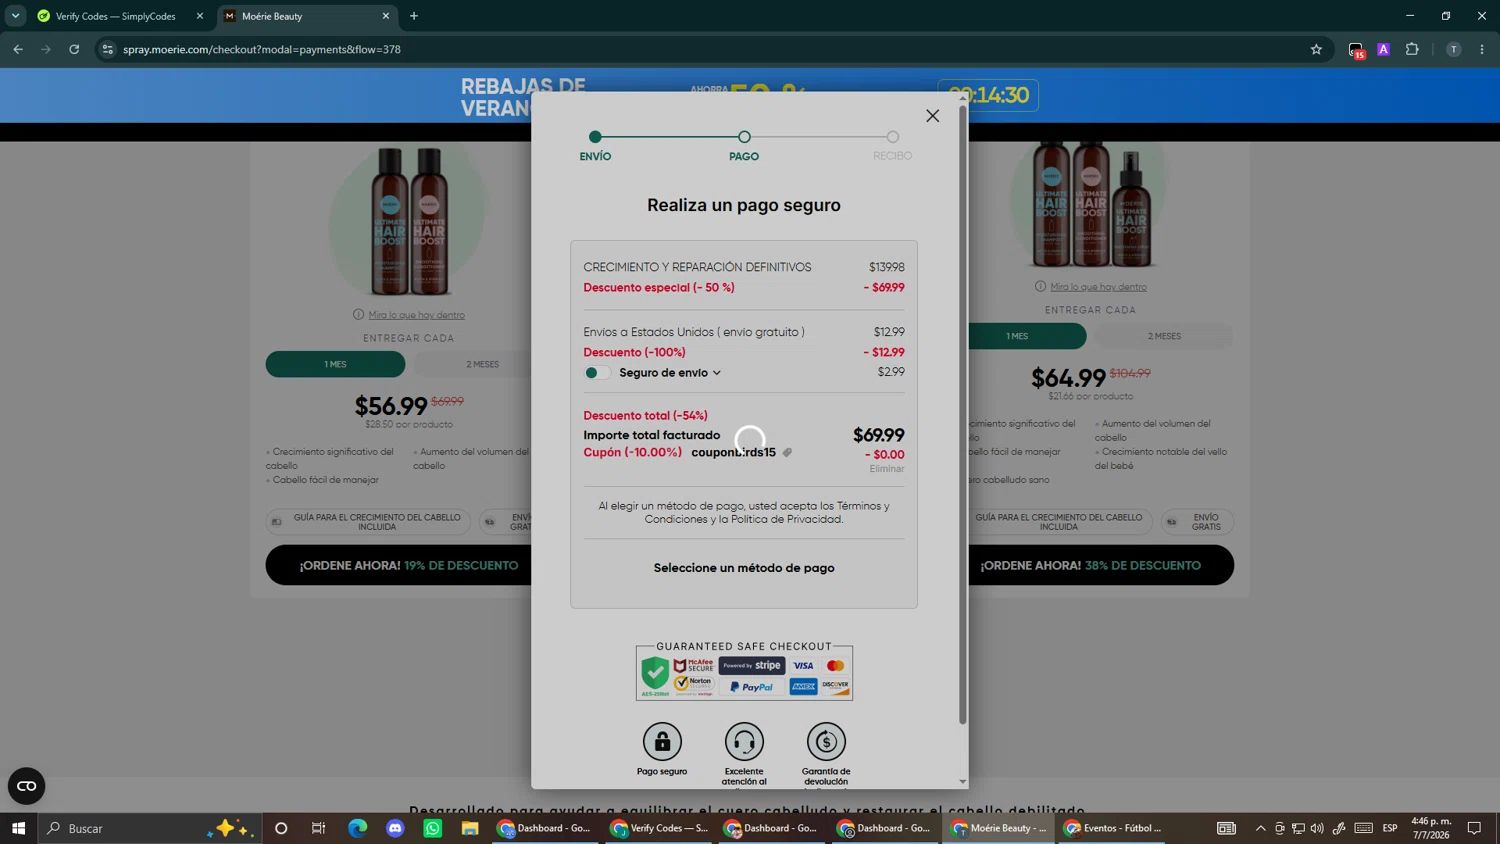Viewport: 1500px width, 844px height.
Task: Select 1 MES on the left product card
Action: point(335,364)
